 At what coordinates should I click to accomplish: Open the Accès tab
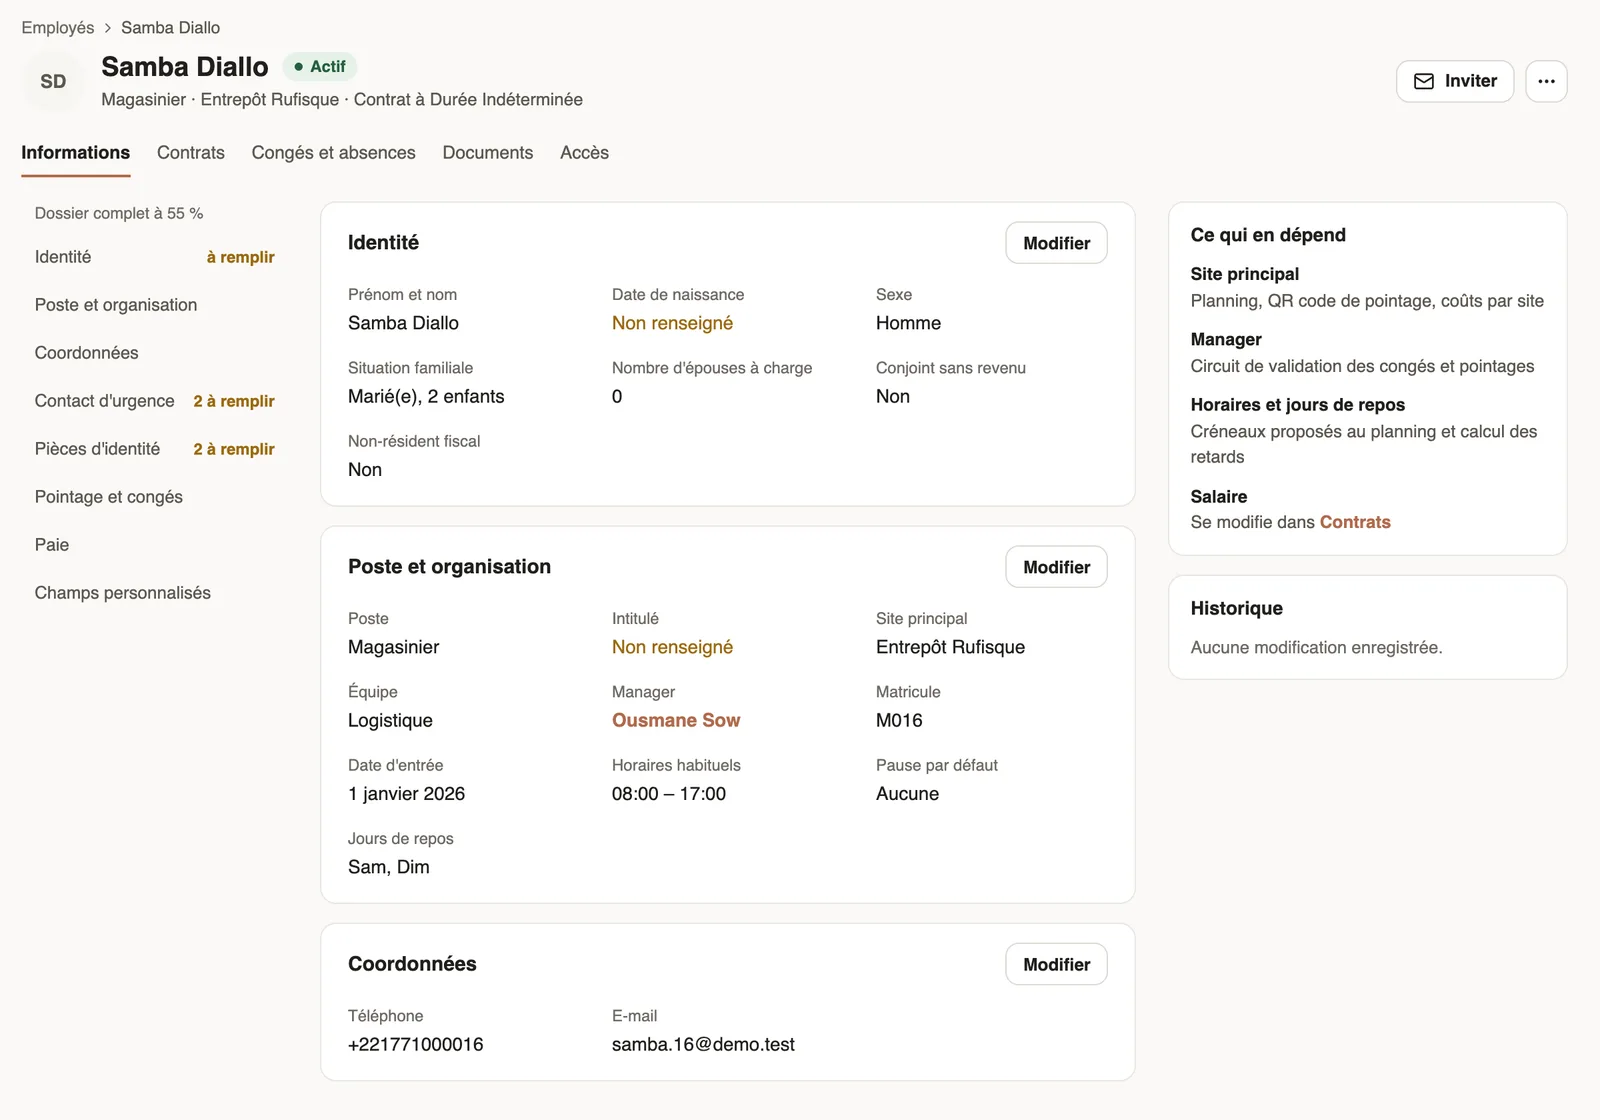pyautogui.click(x=585, y=153)
